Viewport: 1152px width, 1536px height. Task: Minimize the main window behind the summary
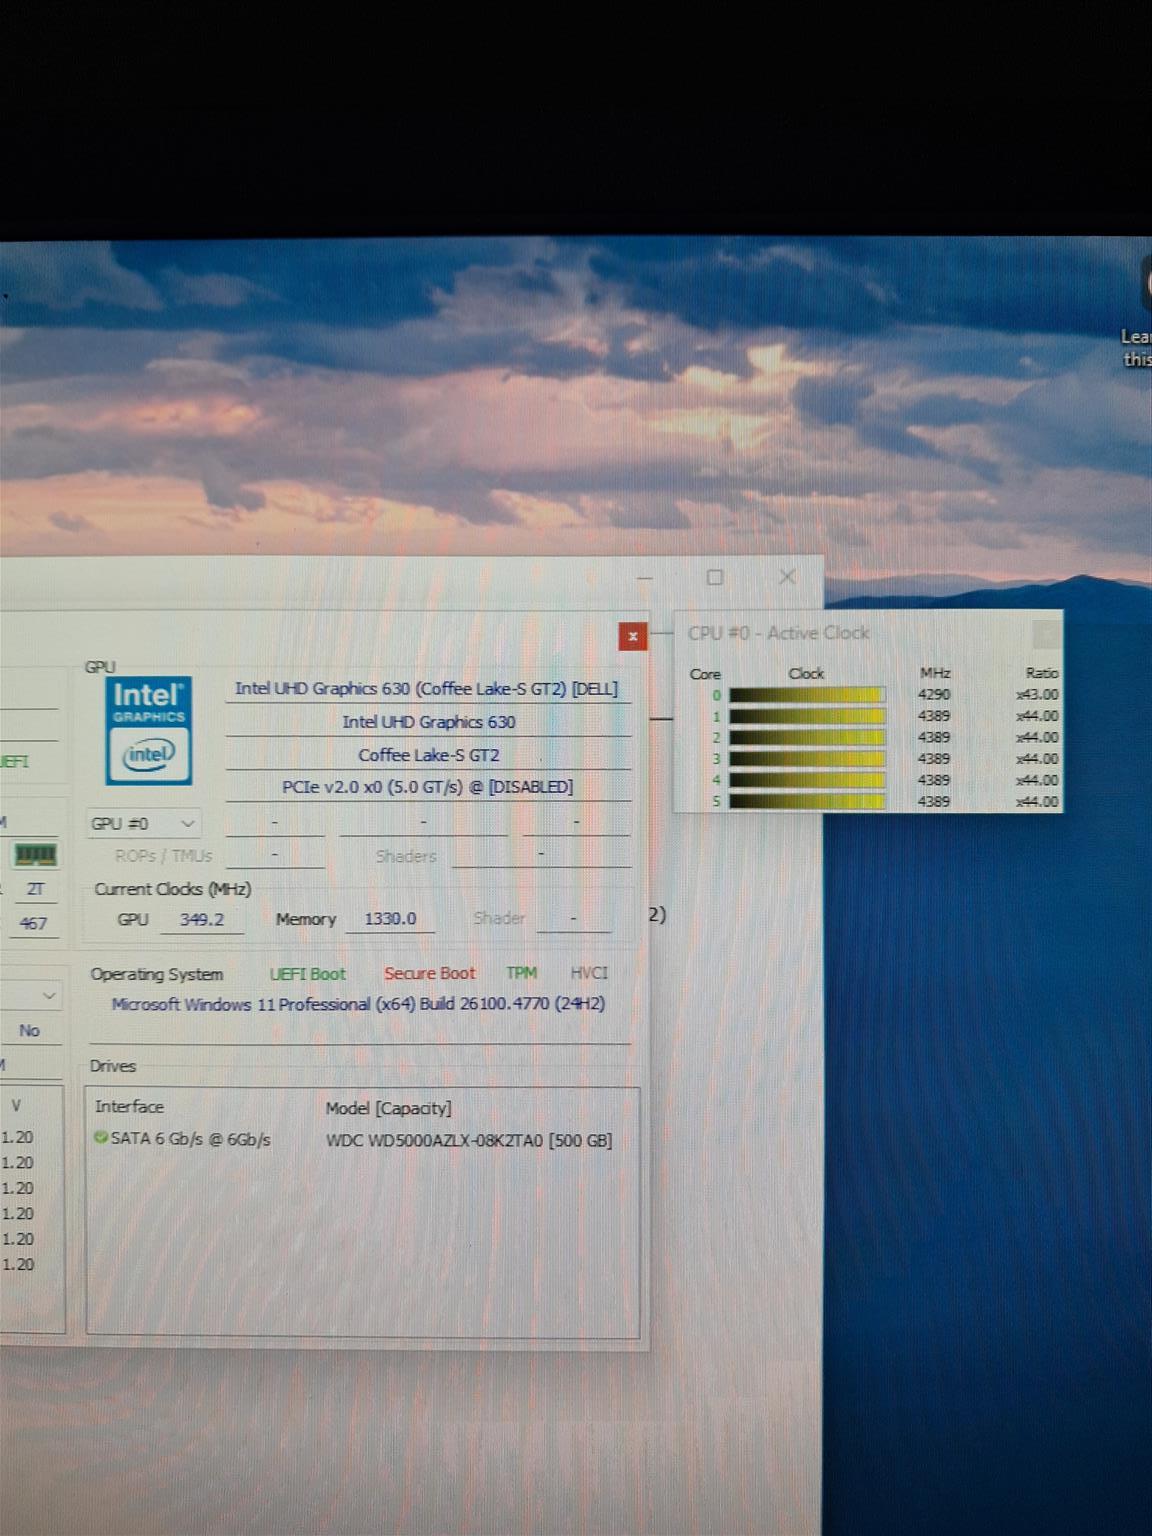tap(645, 578)
